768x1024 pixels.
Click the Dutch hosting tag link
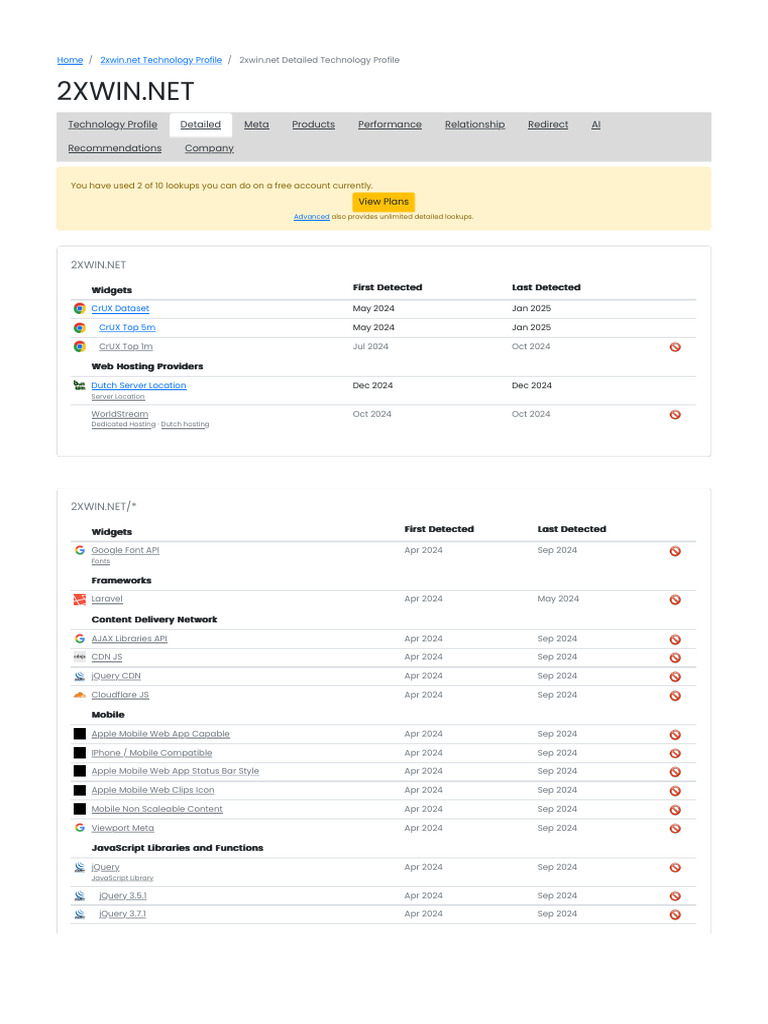(185, 424)
